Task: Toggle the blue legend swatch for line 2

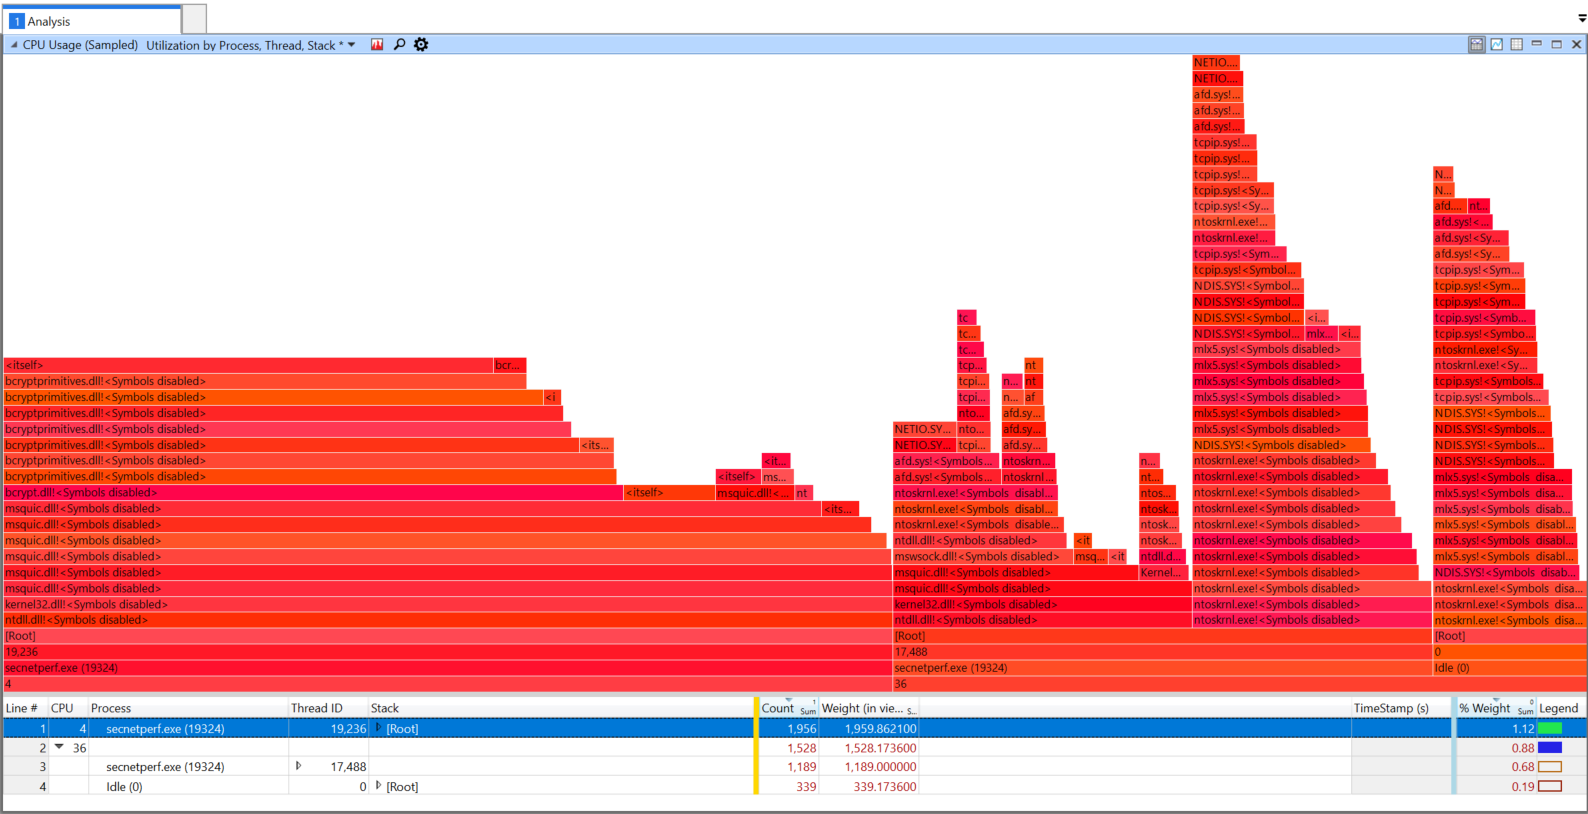Action: (1550, 748)
